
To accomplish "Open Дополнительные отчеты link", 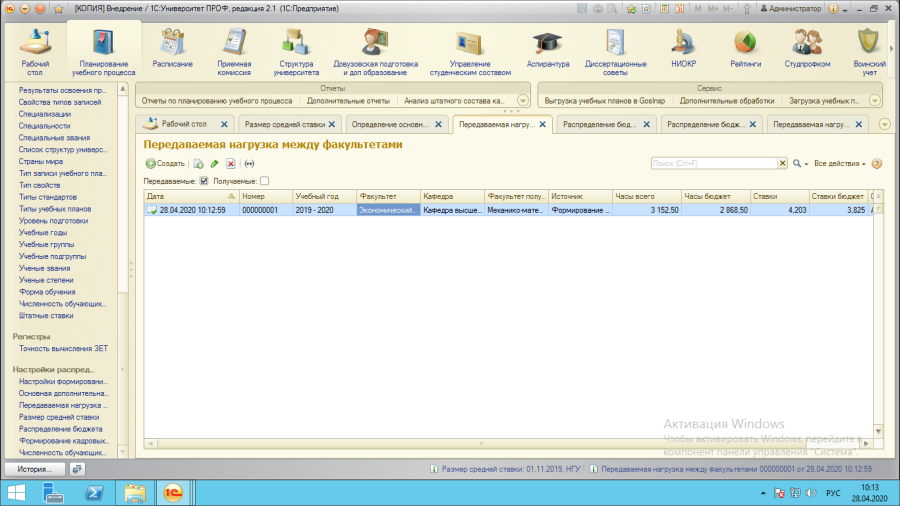I will pyautogui.click(x=348, y=100).
